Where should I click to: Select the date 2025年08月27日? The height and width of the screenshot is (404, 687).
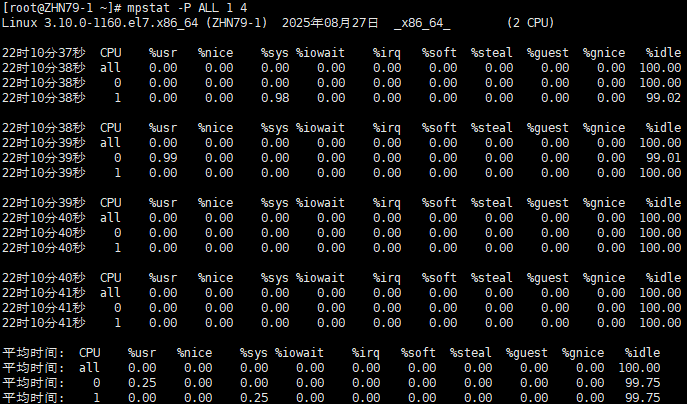click(x=330, y=22)
